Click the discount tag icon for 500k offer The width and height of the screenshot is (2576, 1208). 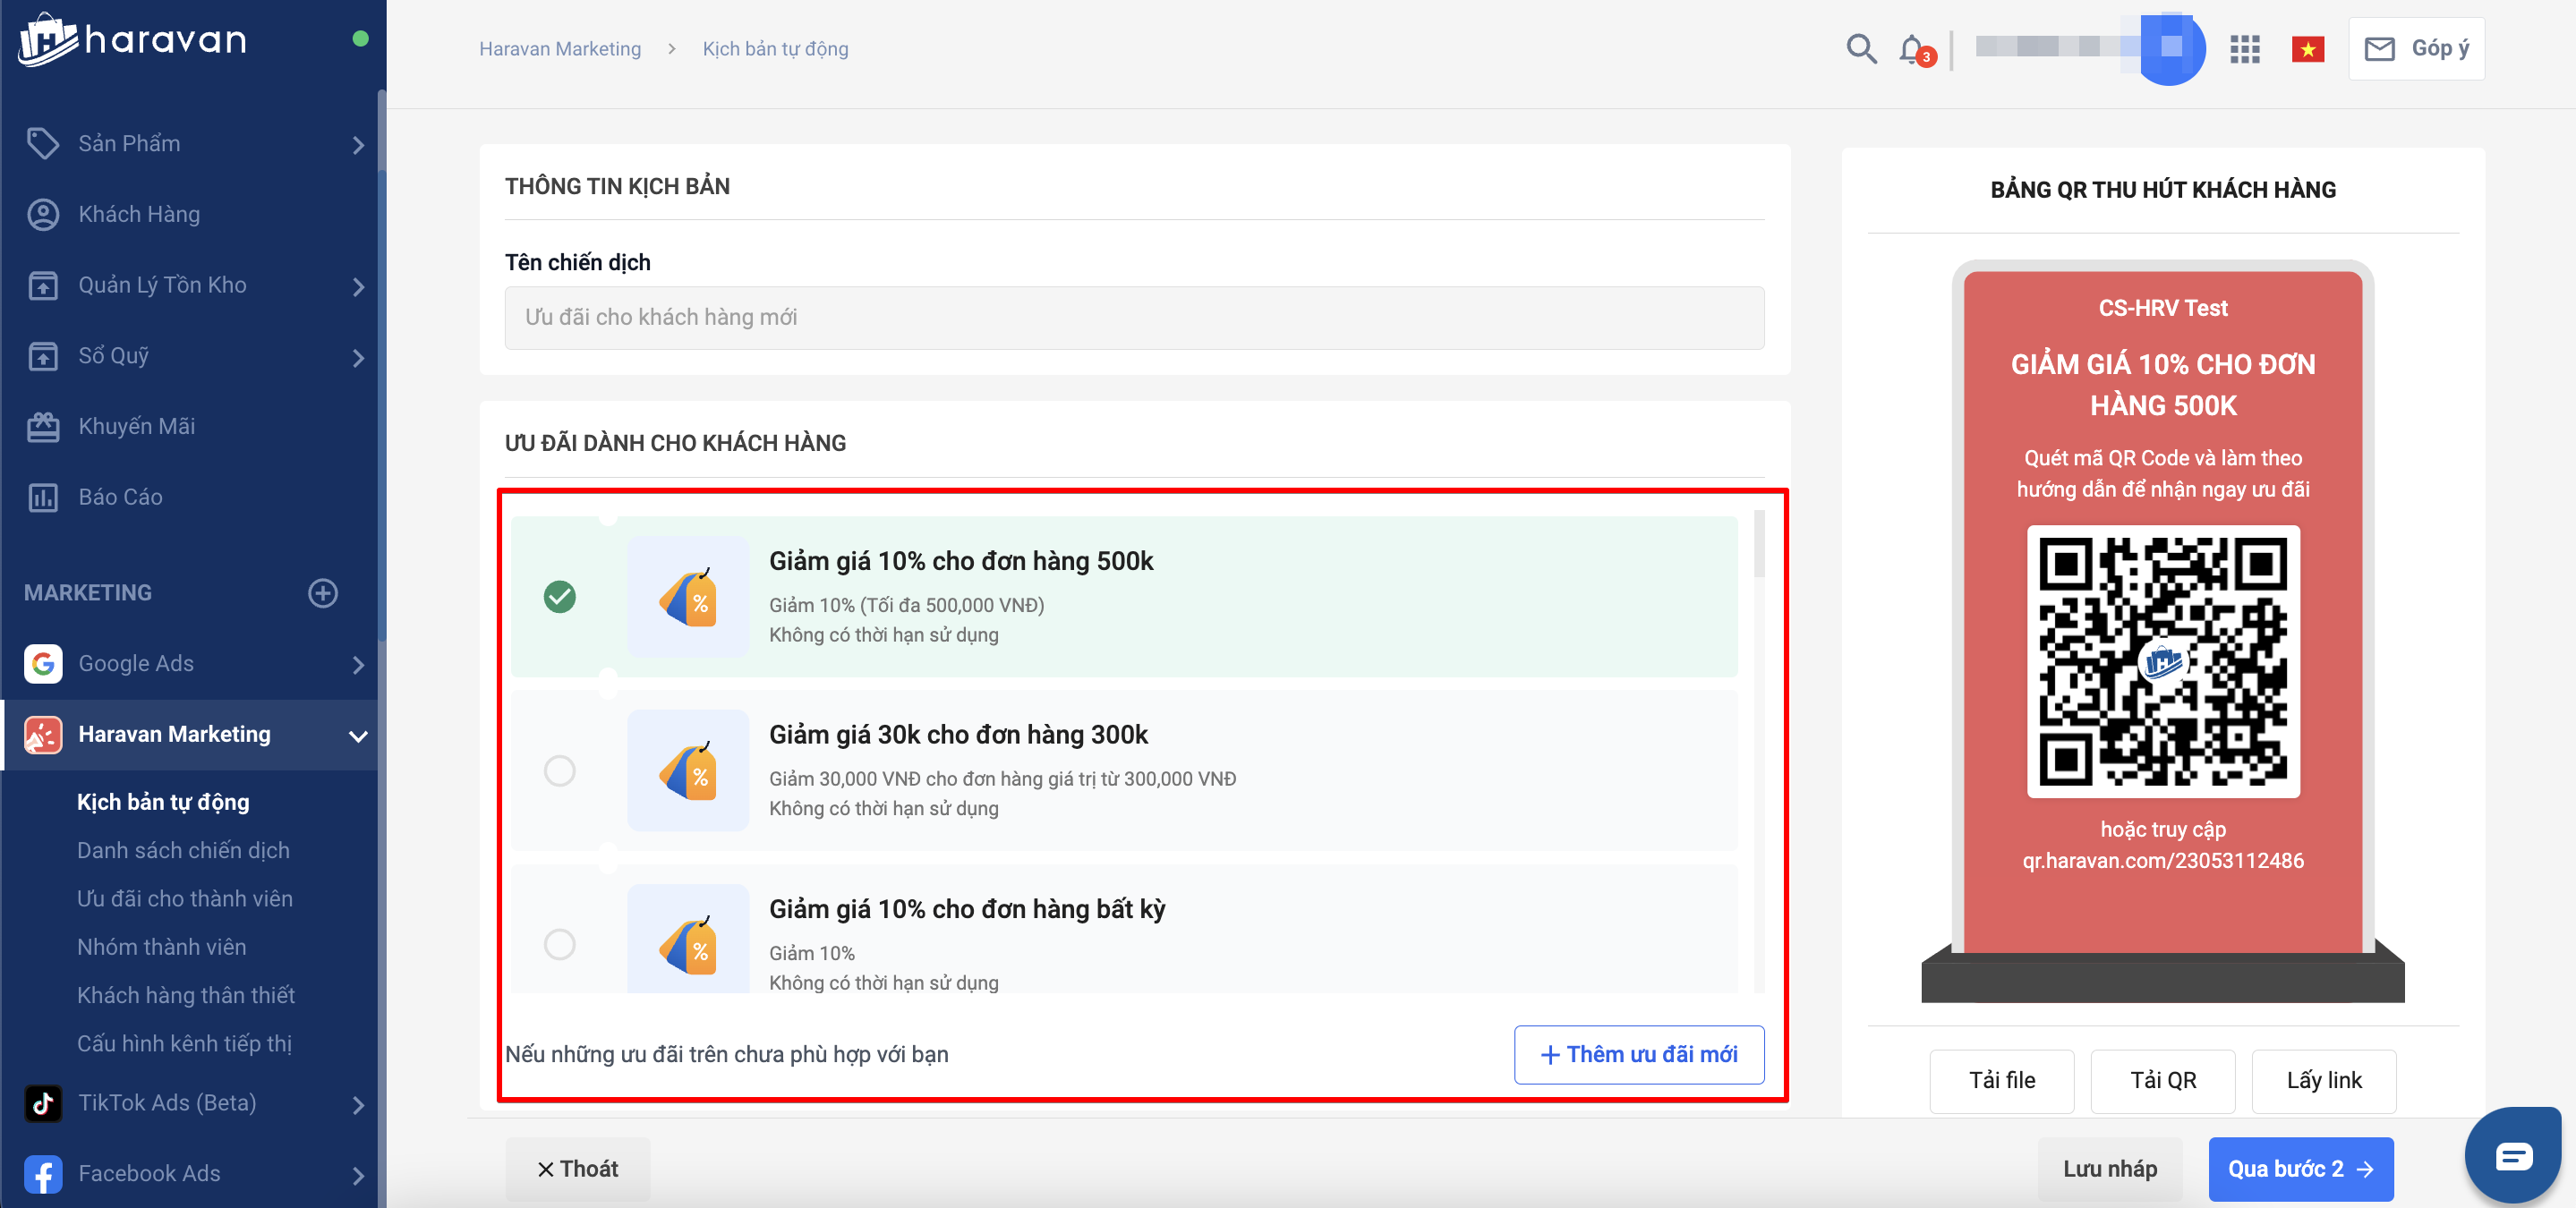tap(688, 596)
